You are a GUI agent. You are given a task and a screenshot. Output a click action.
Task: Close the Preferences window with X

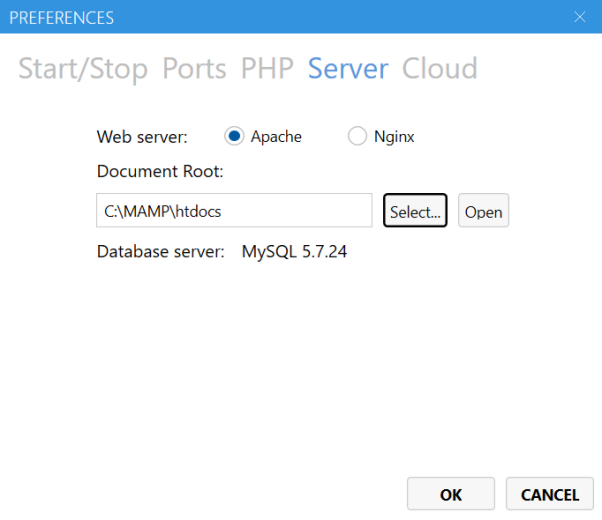tap(580, 17)
